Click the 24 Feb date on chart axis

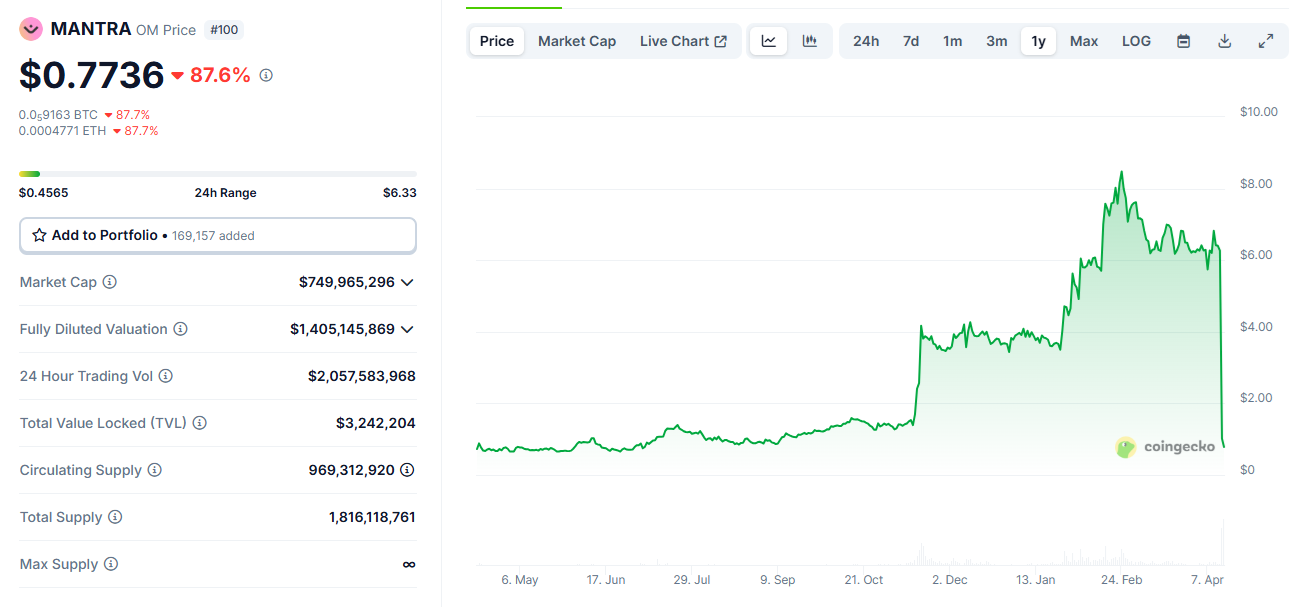click(1121, 580)
